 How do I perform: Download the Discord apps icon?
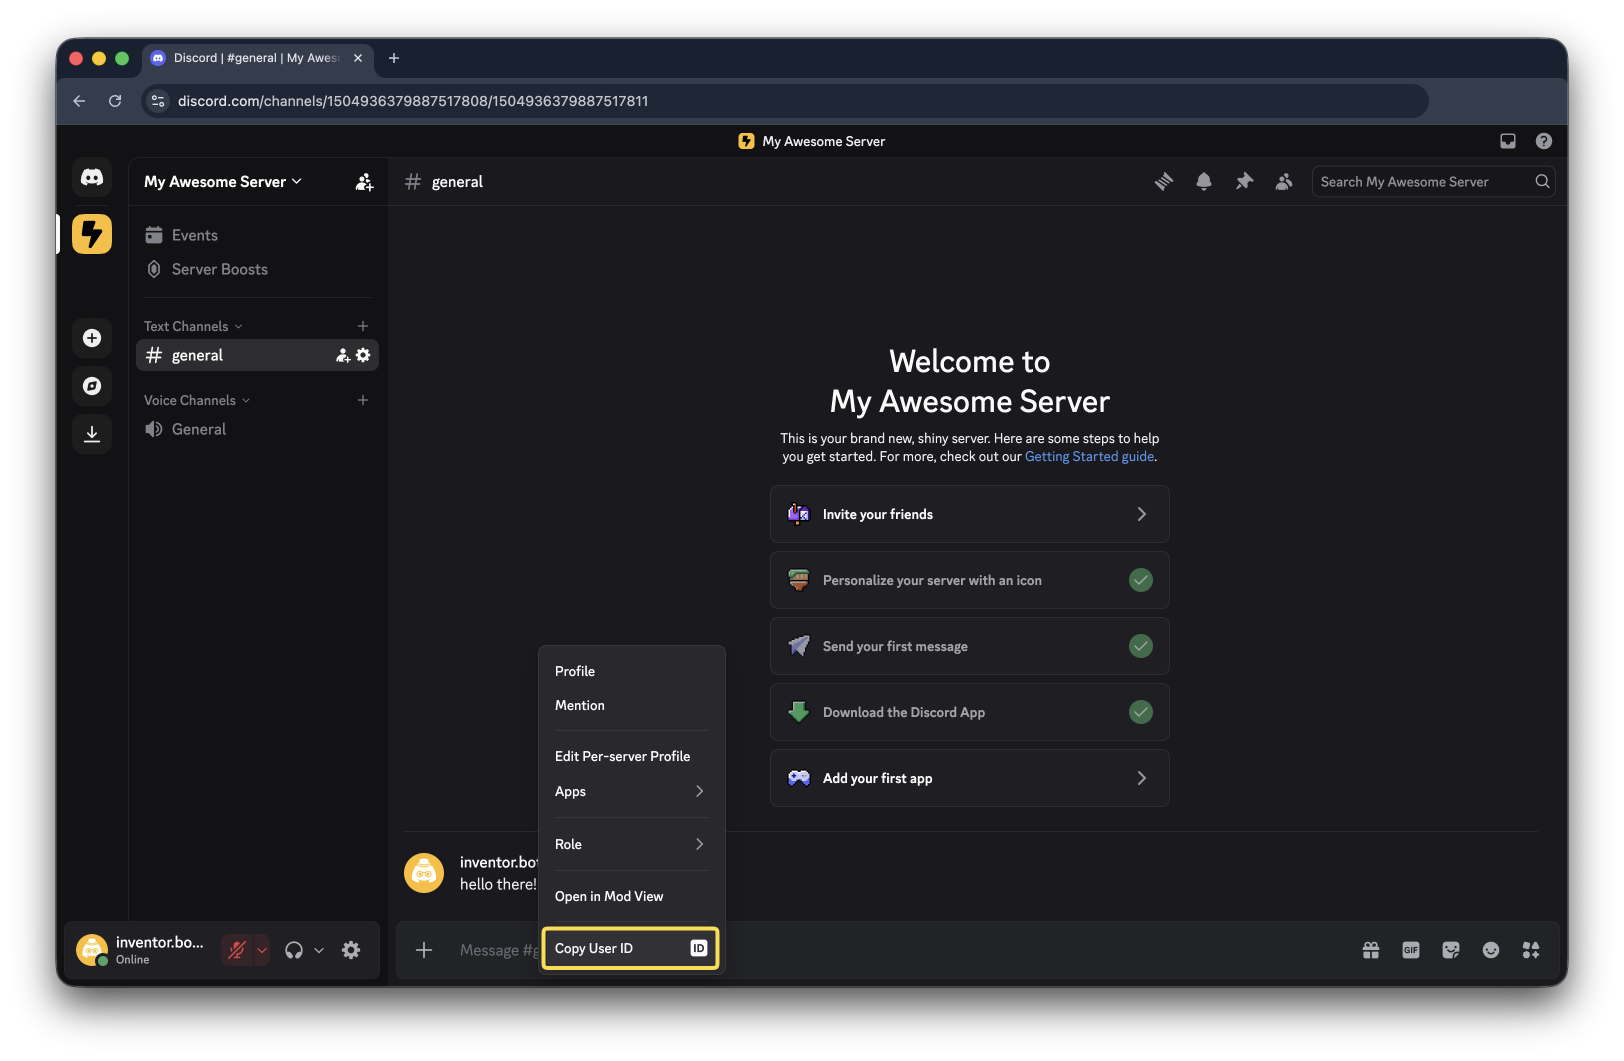(x=92, y=434)
